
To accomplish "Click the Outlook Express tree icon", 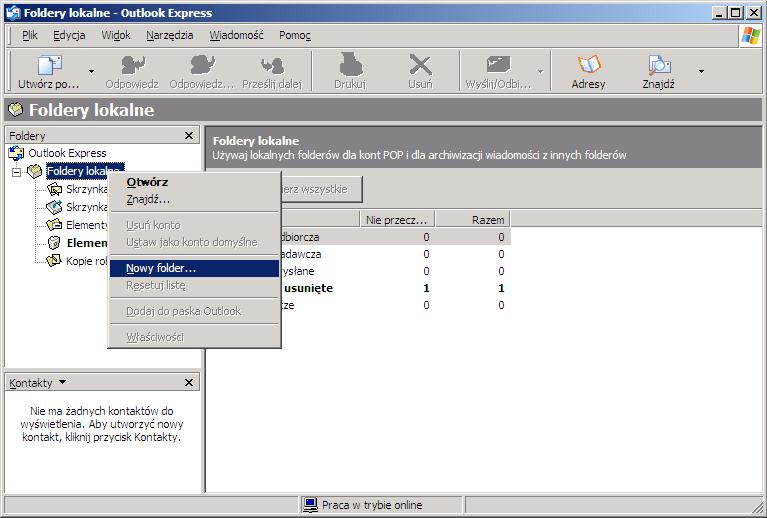I will tap(16, 153).
